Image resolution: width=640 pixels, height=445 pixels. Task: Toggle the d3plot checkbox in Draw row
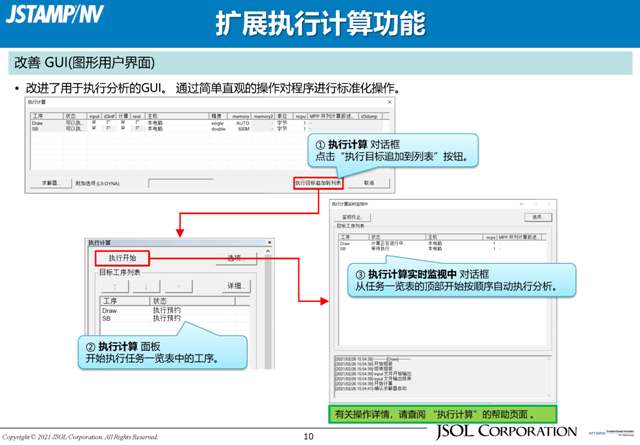pyautogui.click(x=108, y=123)
